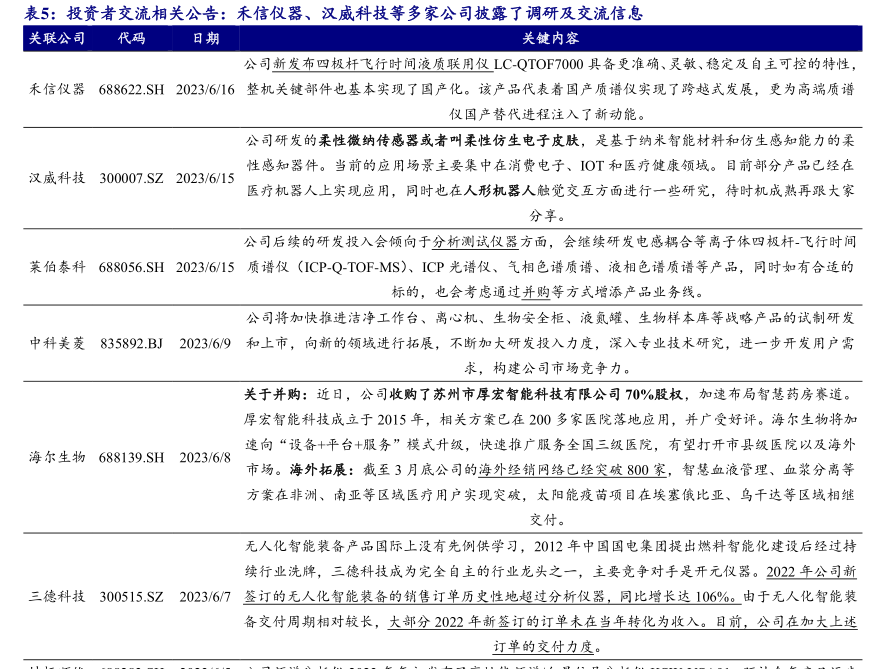Select stock code 835892.BJ
This screenshot has height=669, width=874.
[x=131, y=343]
